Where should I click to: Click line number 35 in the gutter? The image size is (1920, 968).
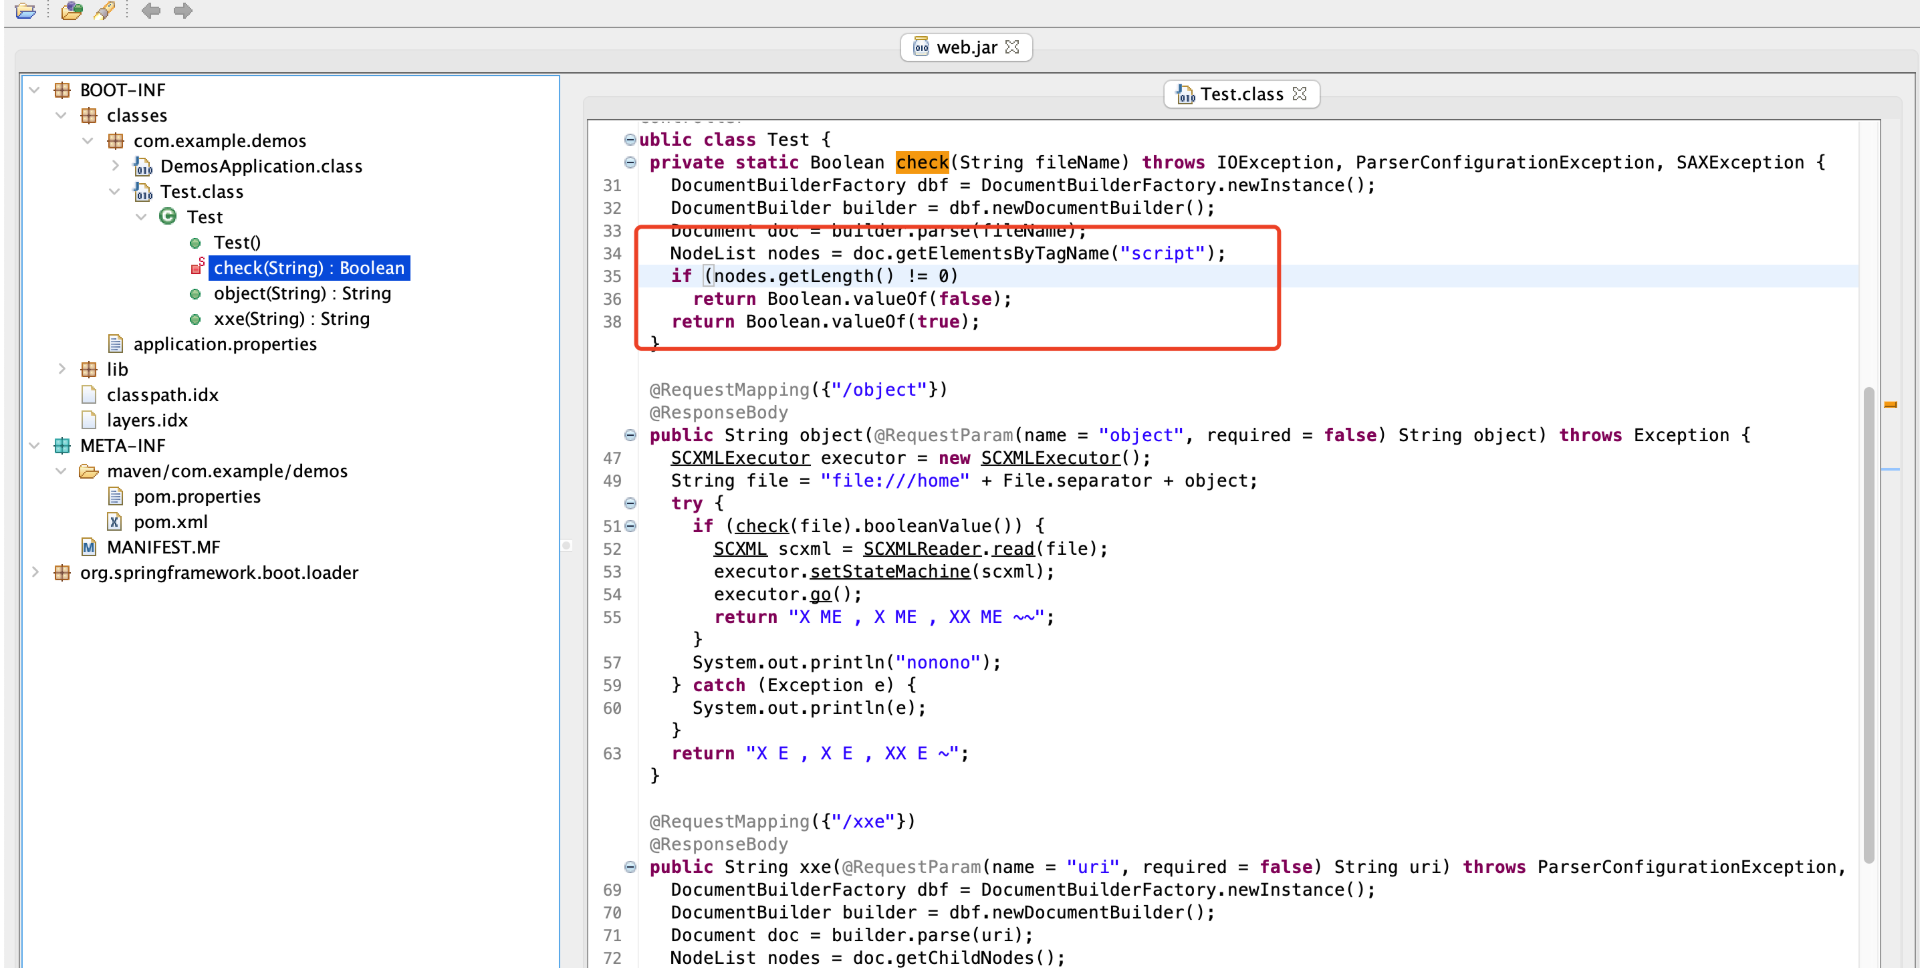[612, 276]
